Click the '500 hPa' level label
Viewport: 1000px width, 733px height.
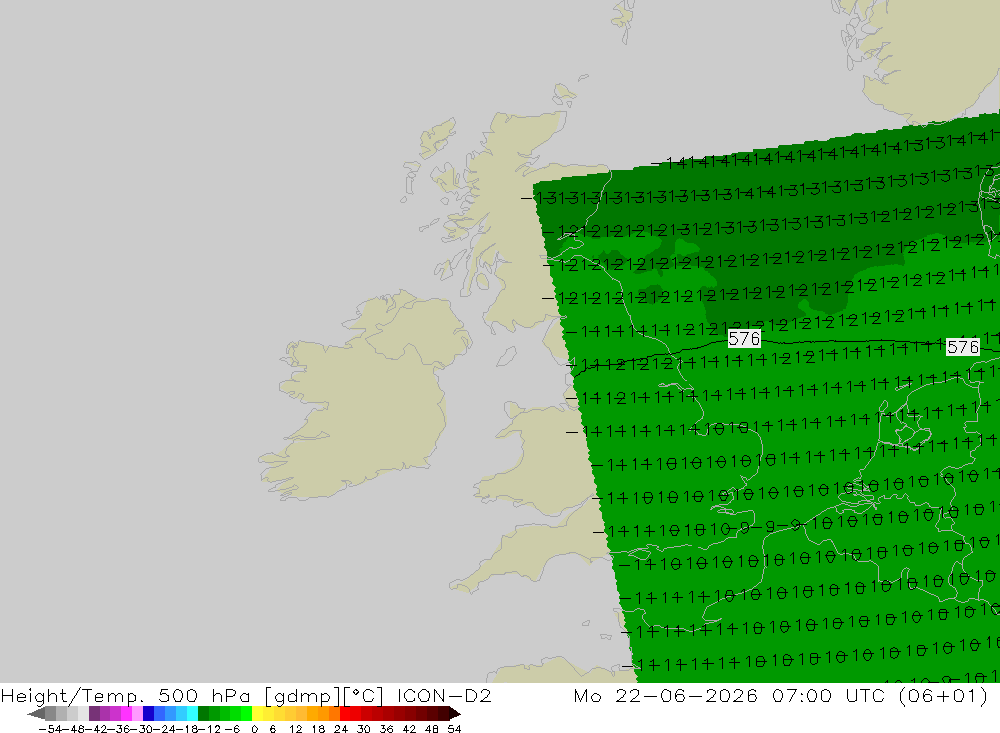coord(205,695)
